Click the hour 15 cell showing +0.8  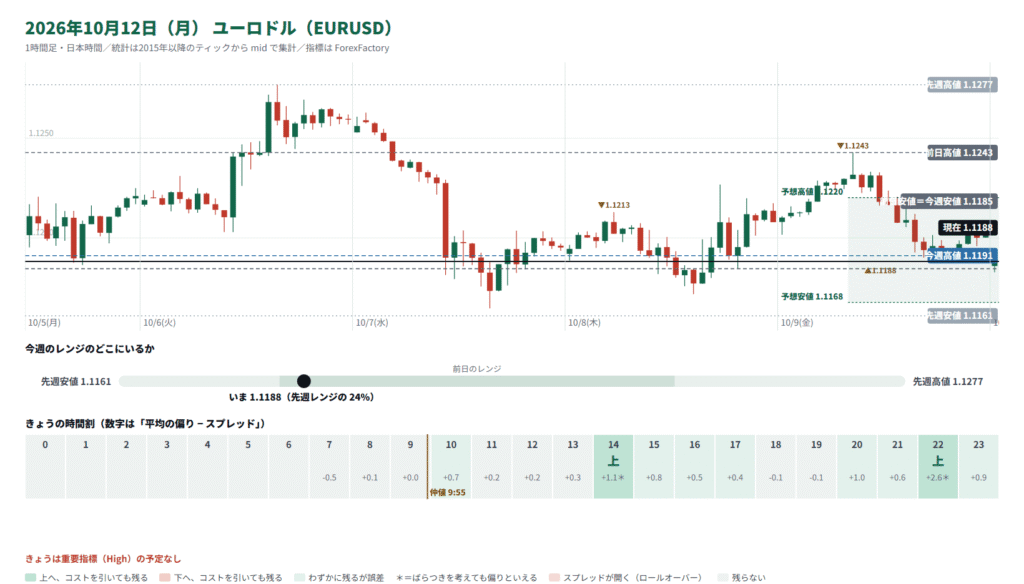[654, 466]
